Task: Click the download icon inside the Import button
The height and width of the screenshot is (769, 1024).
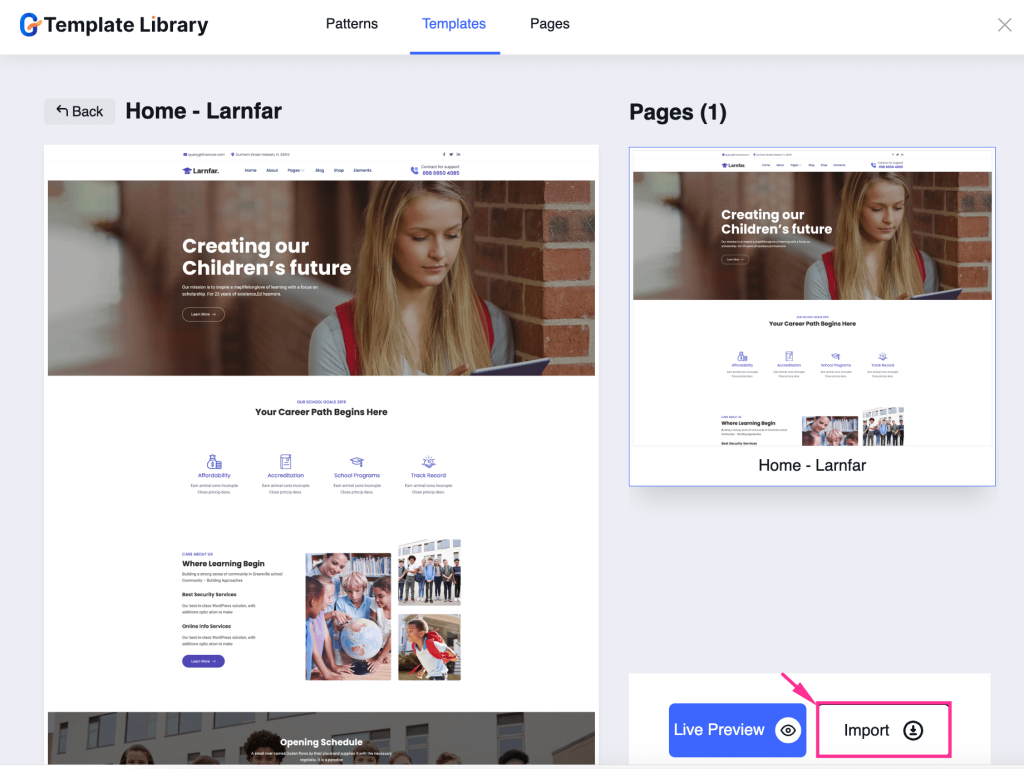Action: click(x=914, y=730)
